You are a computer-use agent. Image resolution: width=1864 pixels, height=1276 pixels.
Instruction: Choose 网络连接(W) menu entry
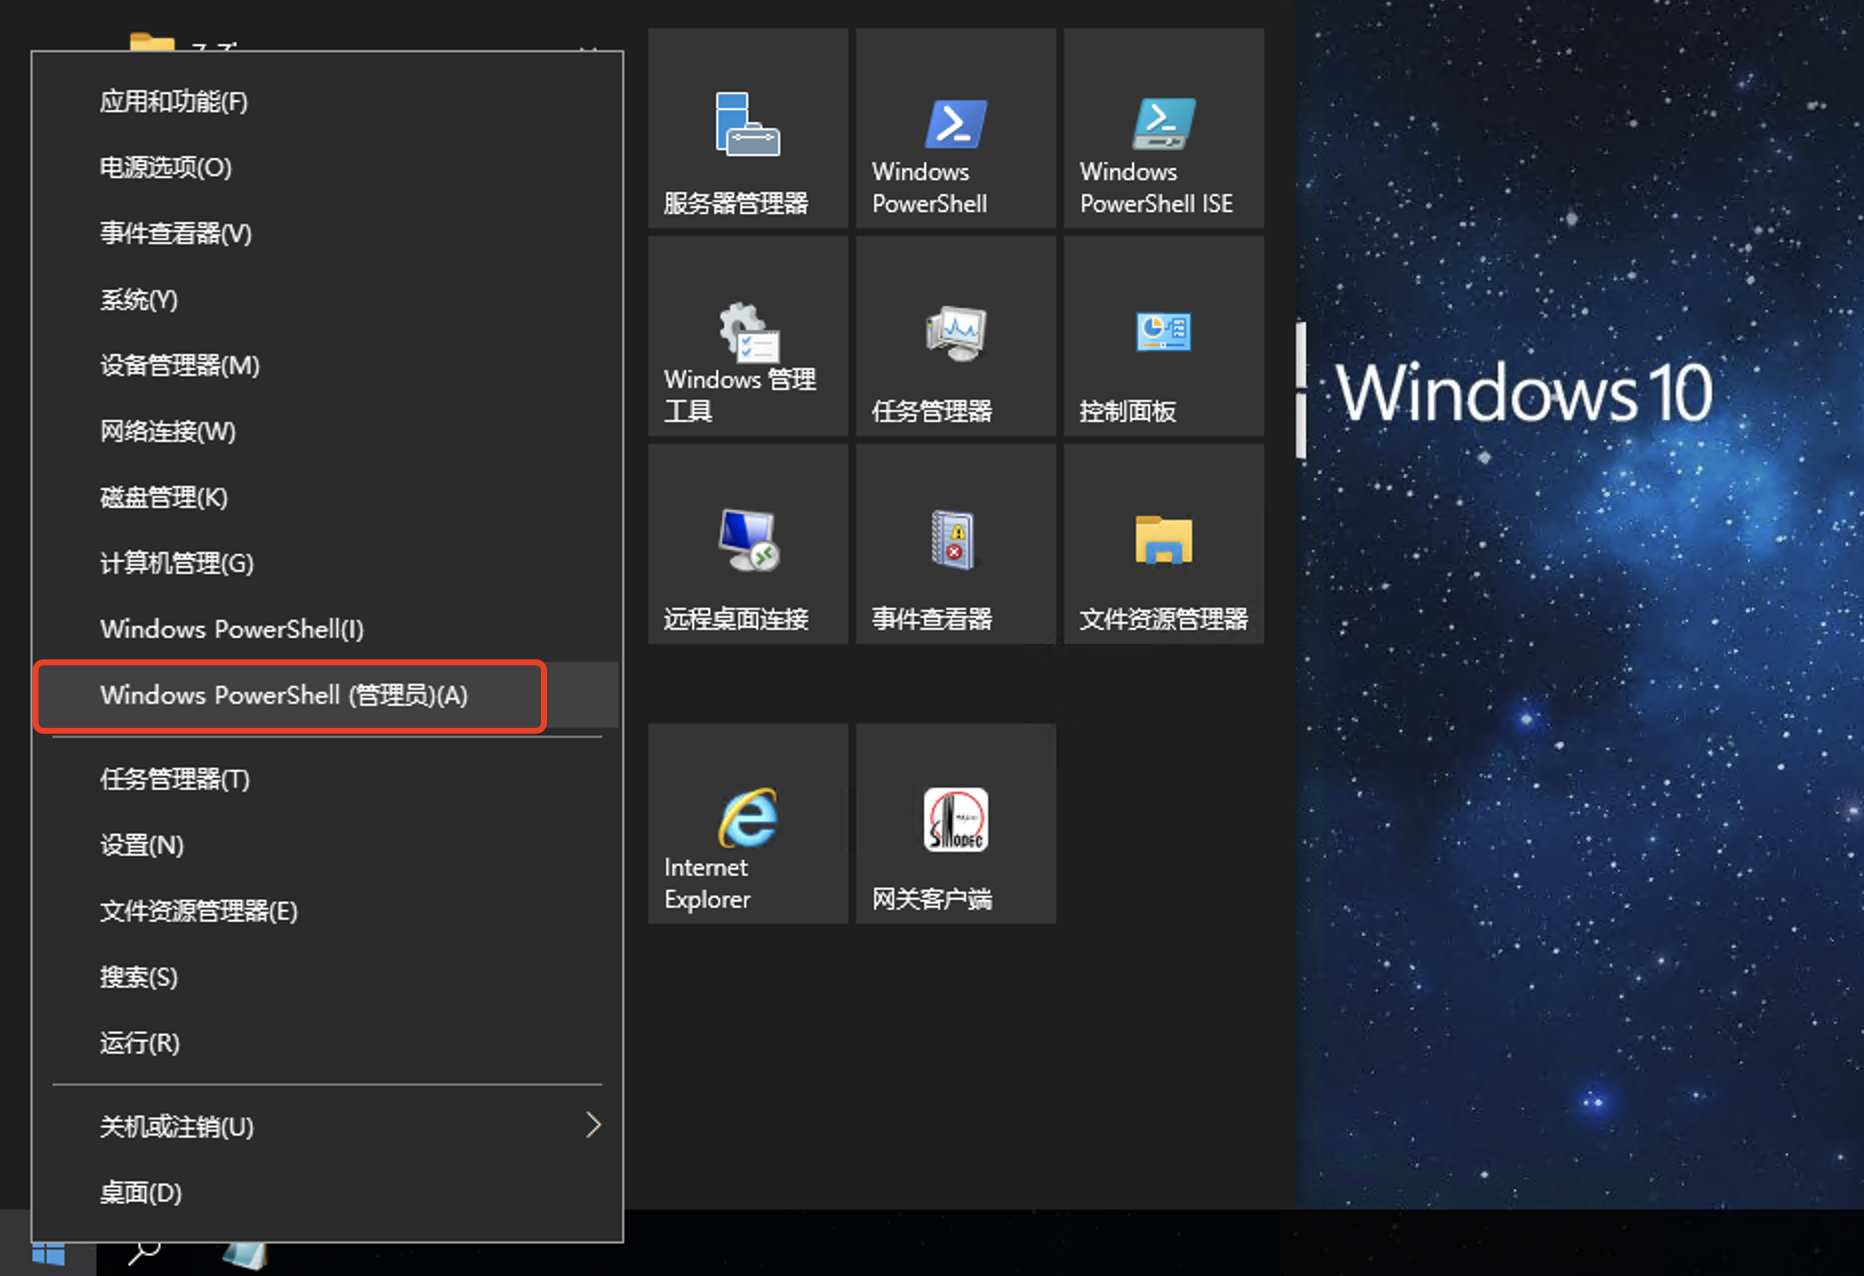[x=327, y=431]
